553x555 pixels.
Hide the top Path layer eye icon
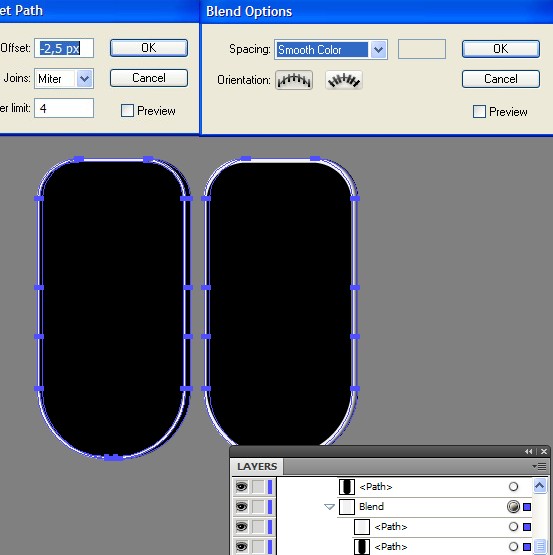[241, 487]
